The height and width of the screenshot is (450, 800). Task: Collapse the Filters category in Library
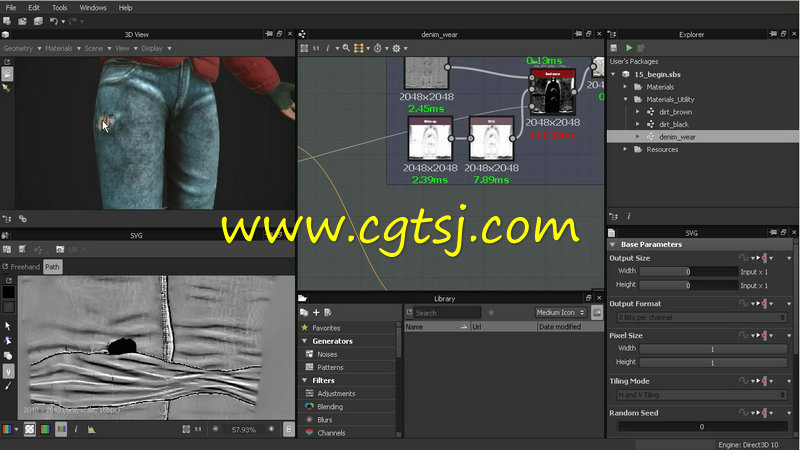tap(305, 380)
